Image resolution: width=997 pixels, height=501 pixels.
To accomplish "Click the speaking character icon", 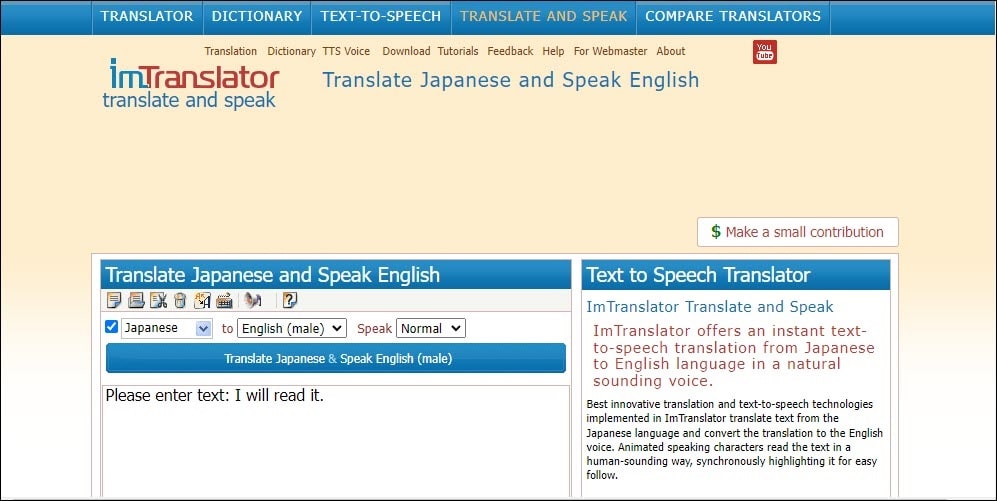I will pos(253,300).
